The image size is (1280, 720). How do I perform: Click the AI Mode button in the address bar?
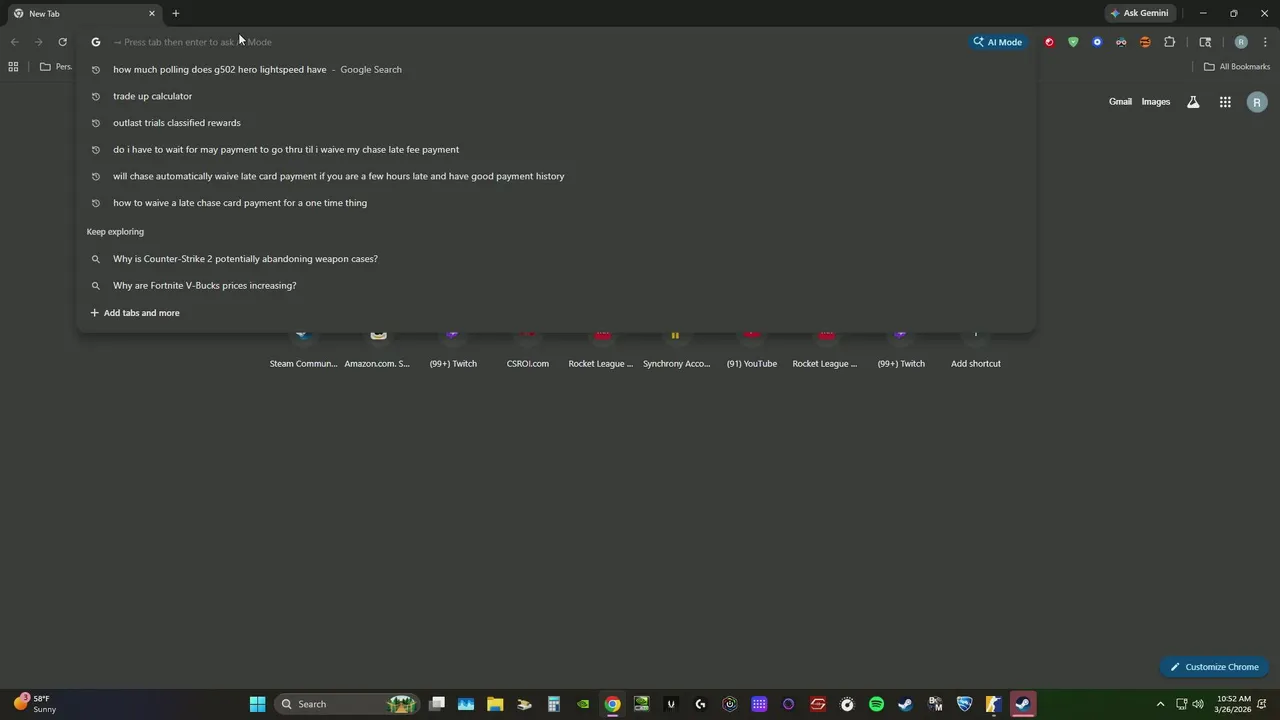click(x=998, y=42)
